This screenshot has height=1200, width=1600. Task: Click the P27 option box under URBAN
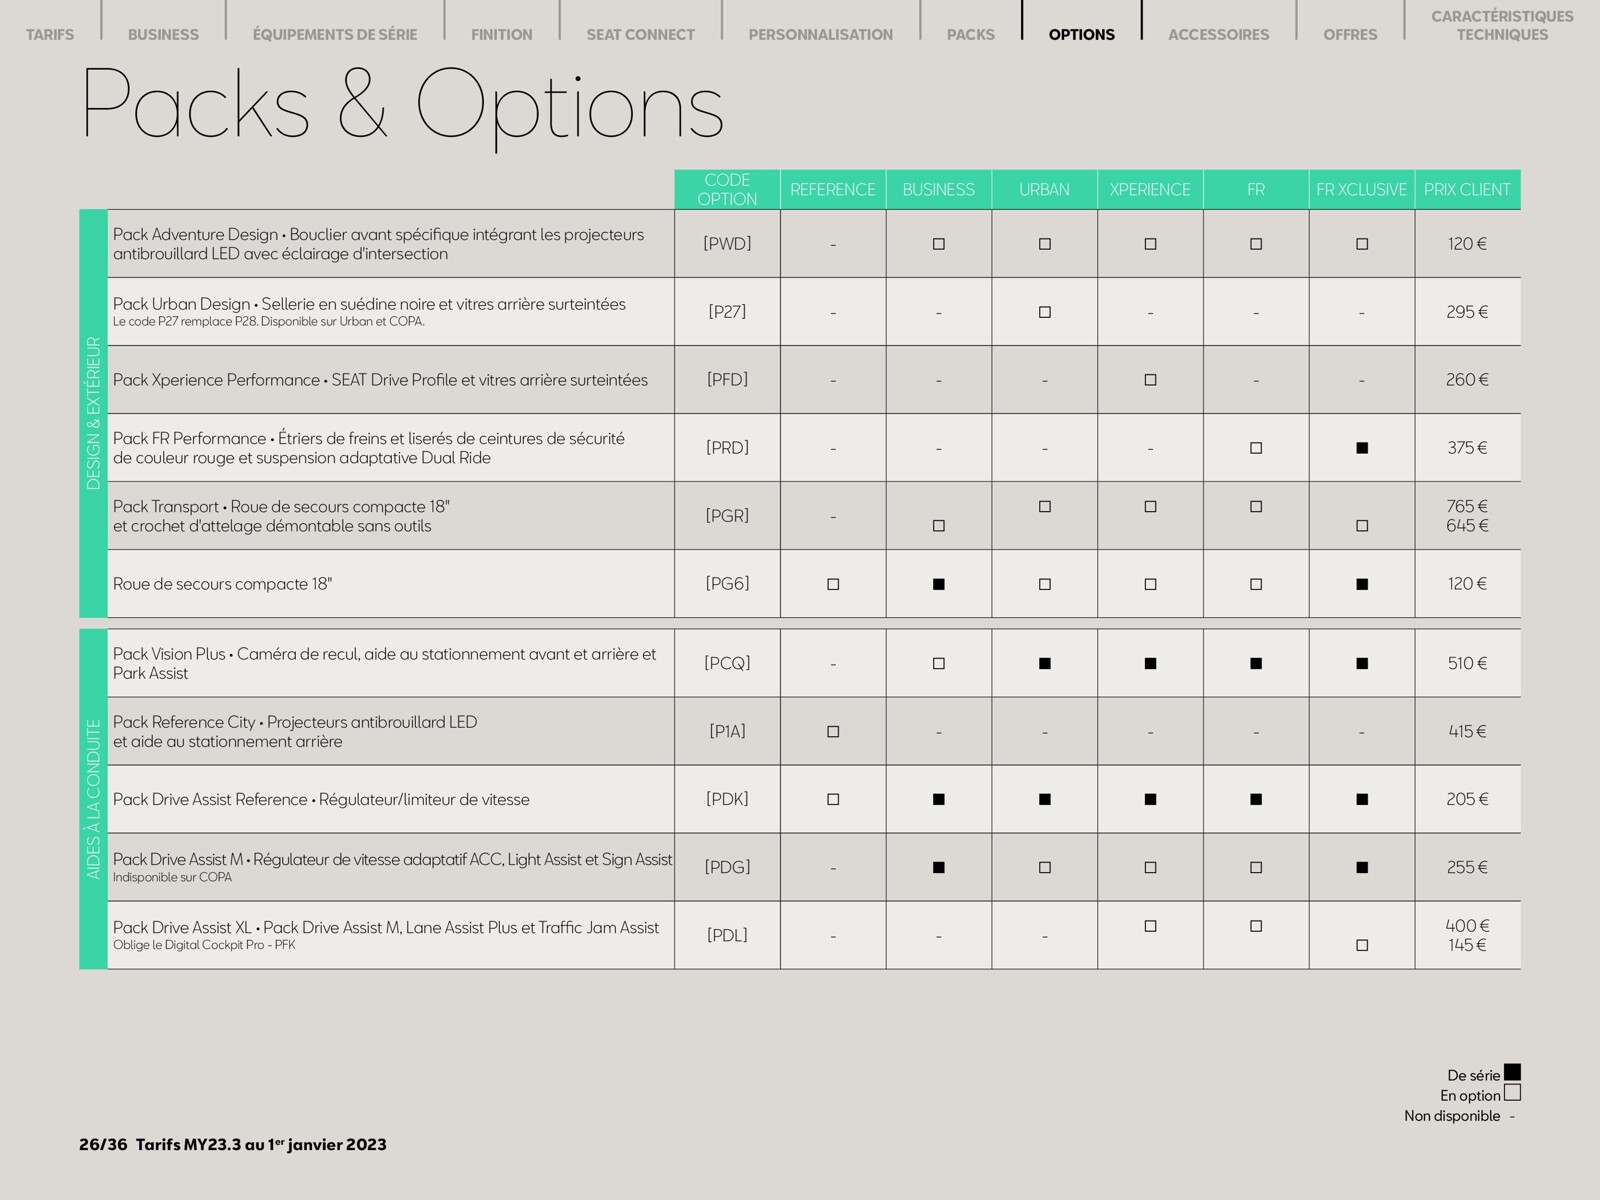[x=1045, y=312]
